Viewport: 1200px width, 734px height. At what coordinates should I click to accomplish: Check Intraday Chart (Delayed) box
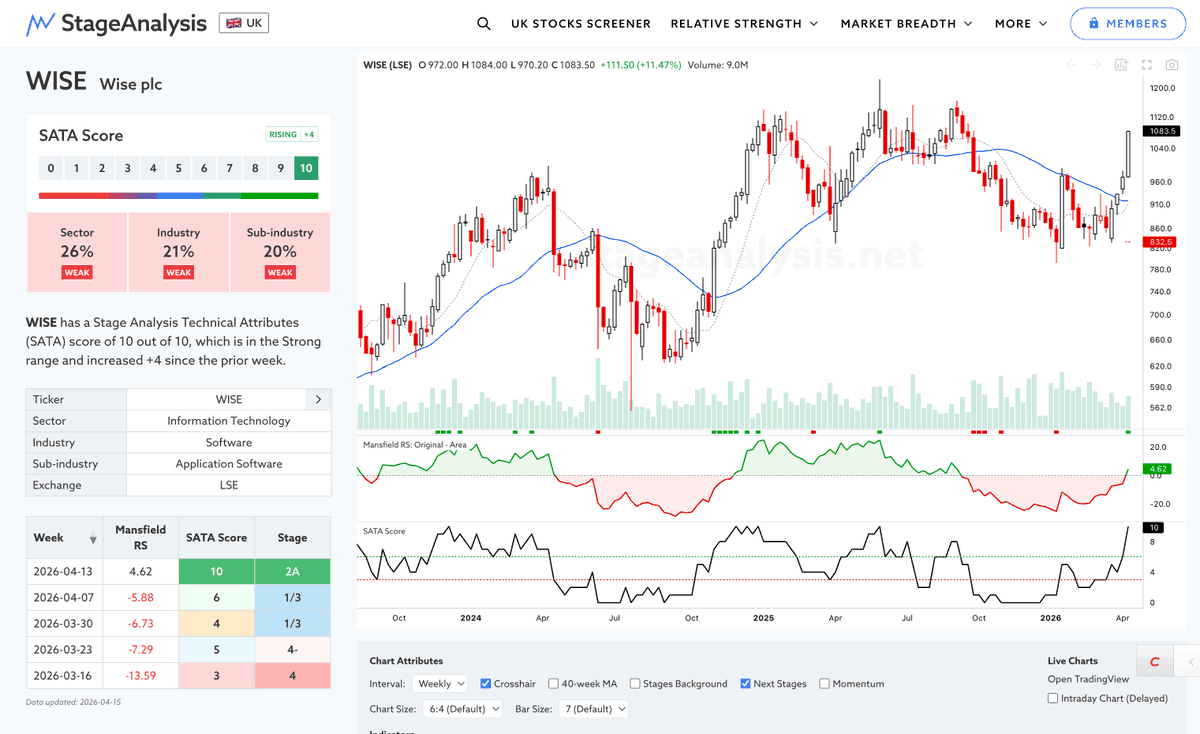click(1053, 698)
